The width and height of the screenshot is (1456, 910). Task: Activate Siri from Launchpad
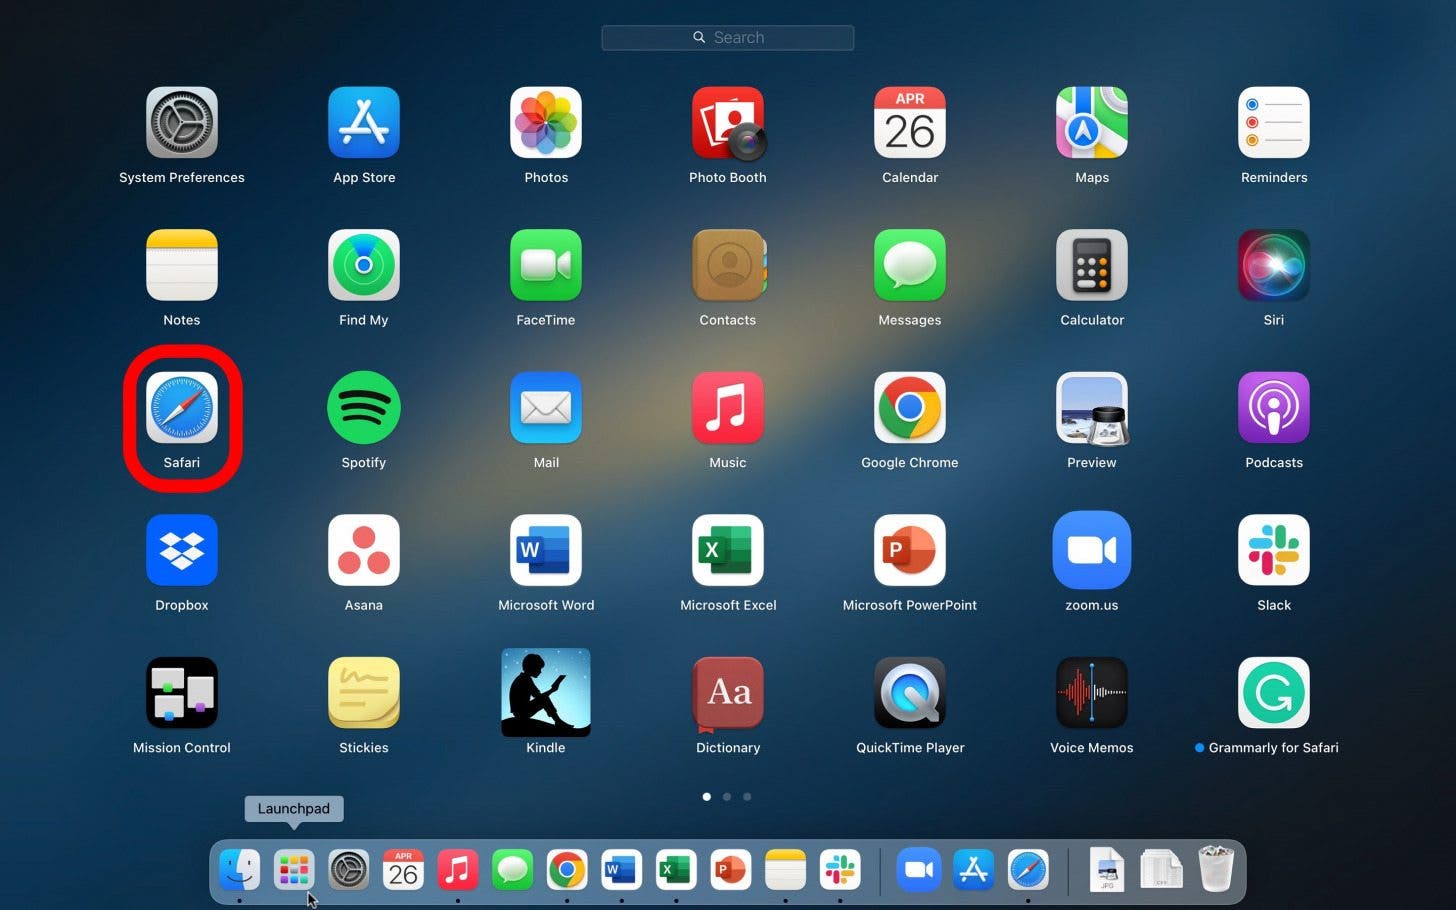tap(1274, 265)
